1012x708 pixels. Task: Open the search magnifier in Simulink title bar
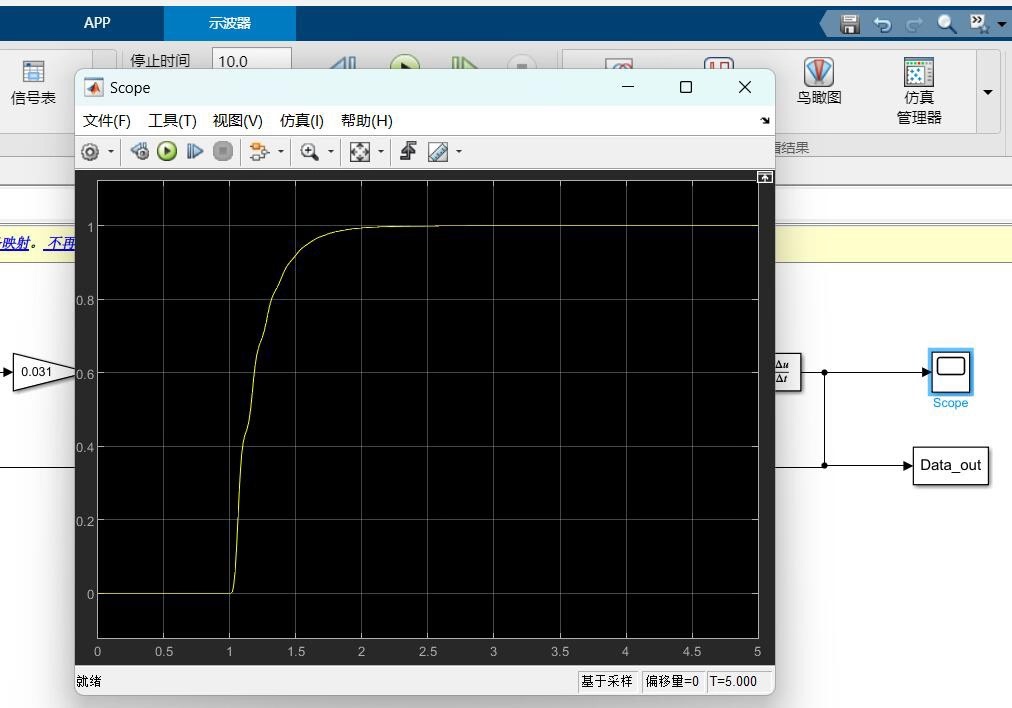tap(947, 25)
